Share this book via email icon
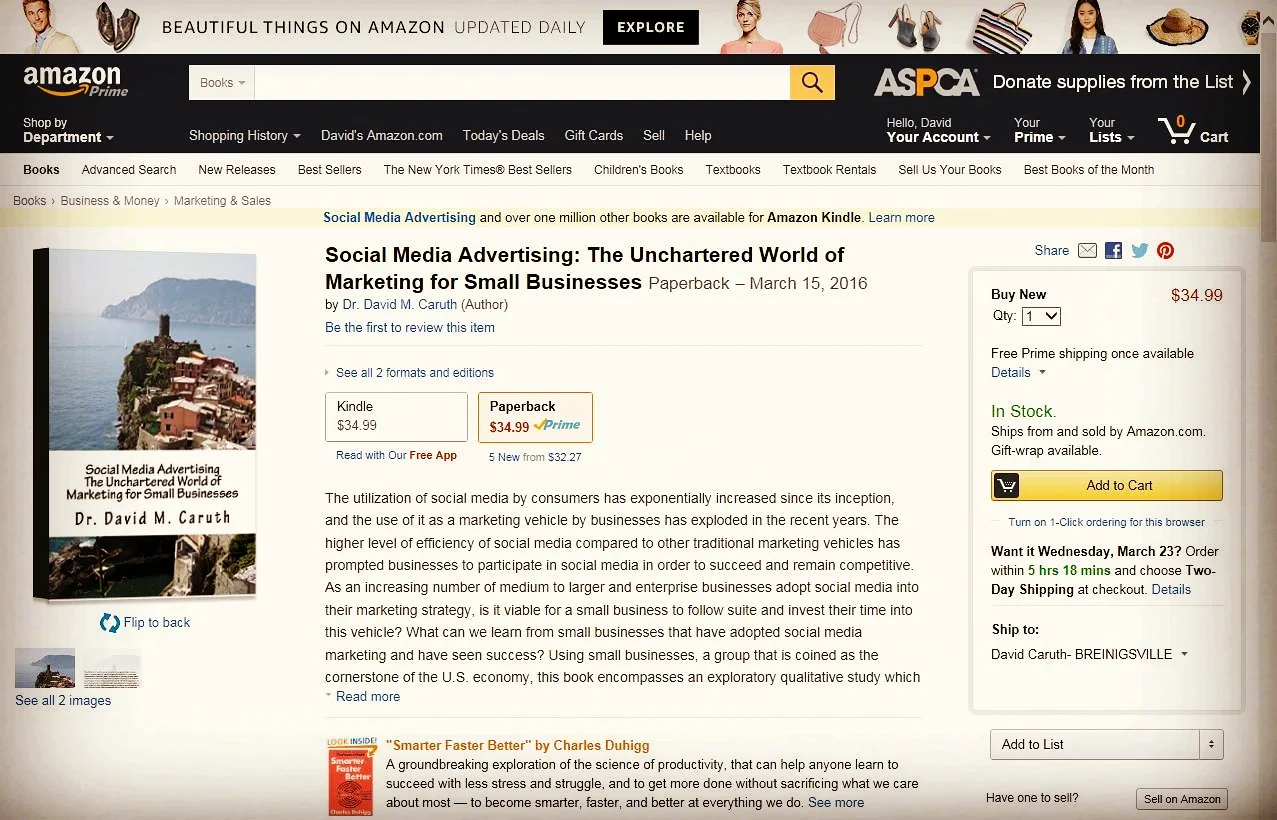The width and height of the screenshot is (1277, 820). tap(1088, 250)
